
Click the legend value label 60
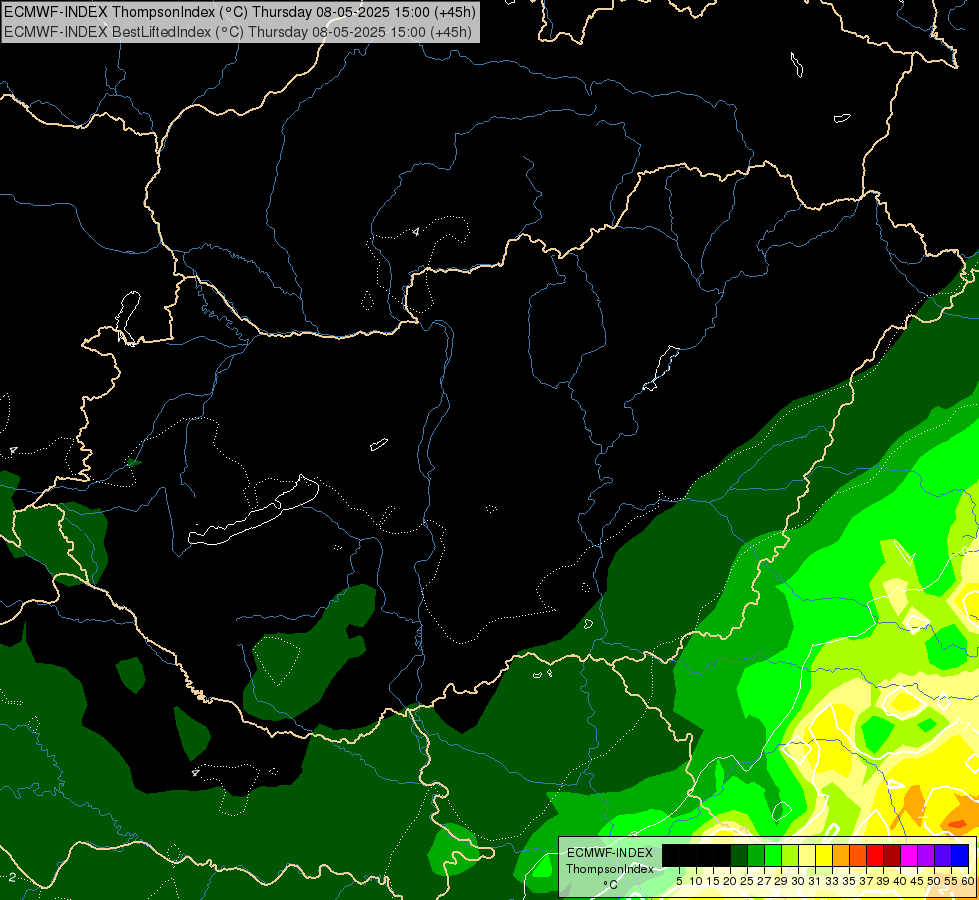(968, 881)
